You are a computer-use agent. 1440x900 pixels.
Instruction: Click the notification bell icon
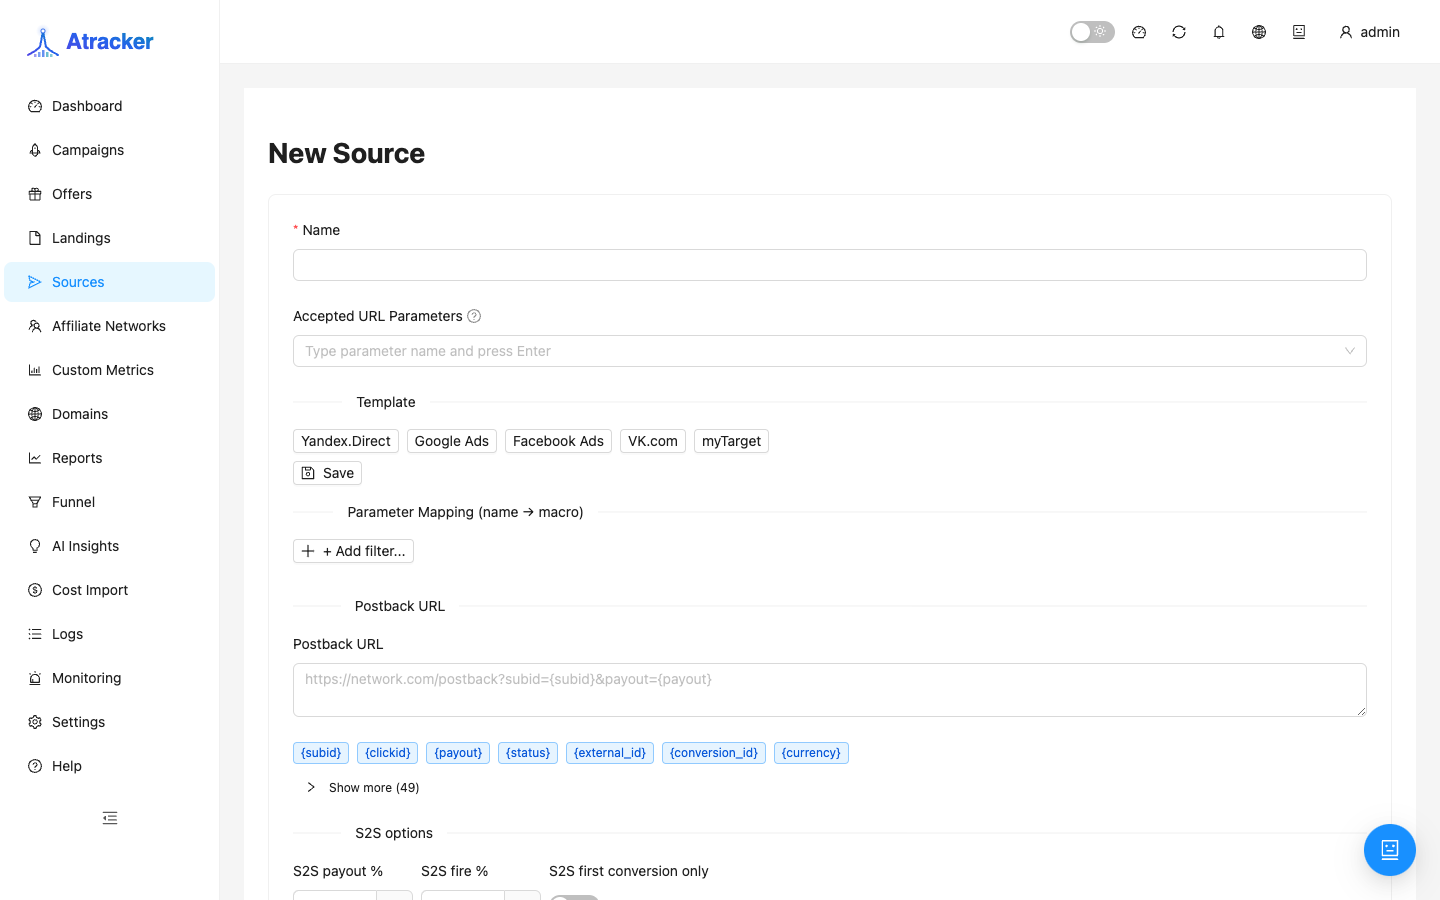pyautogui.click(x=1219, y=32)
